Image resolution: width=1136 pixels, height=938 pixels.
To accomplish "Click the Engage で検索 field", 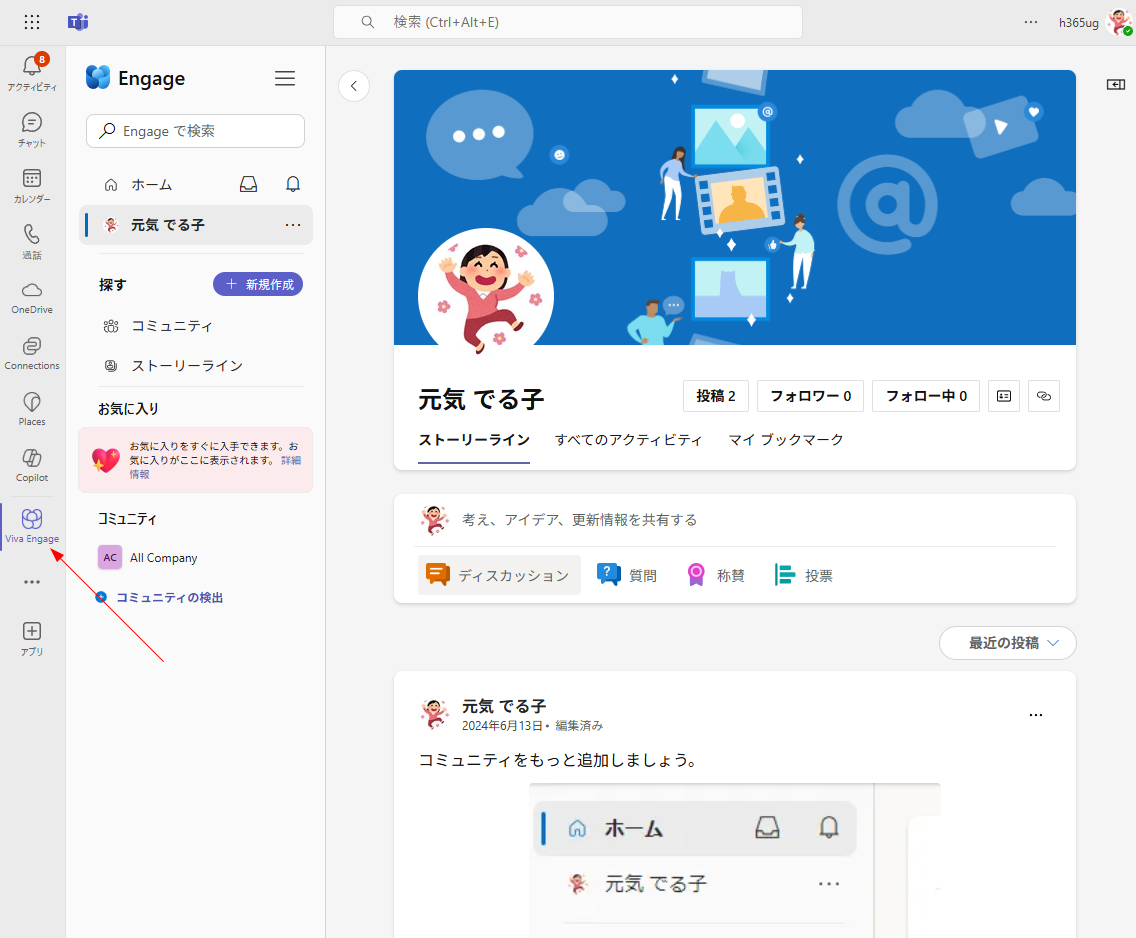I will 195,131.
